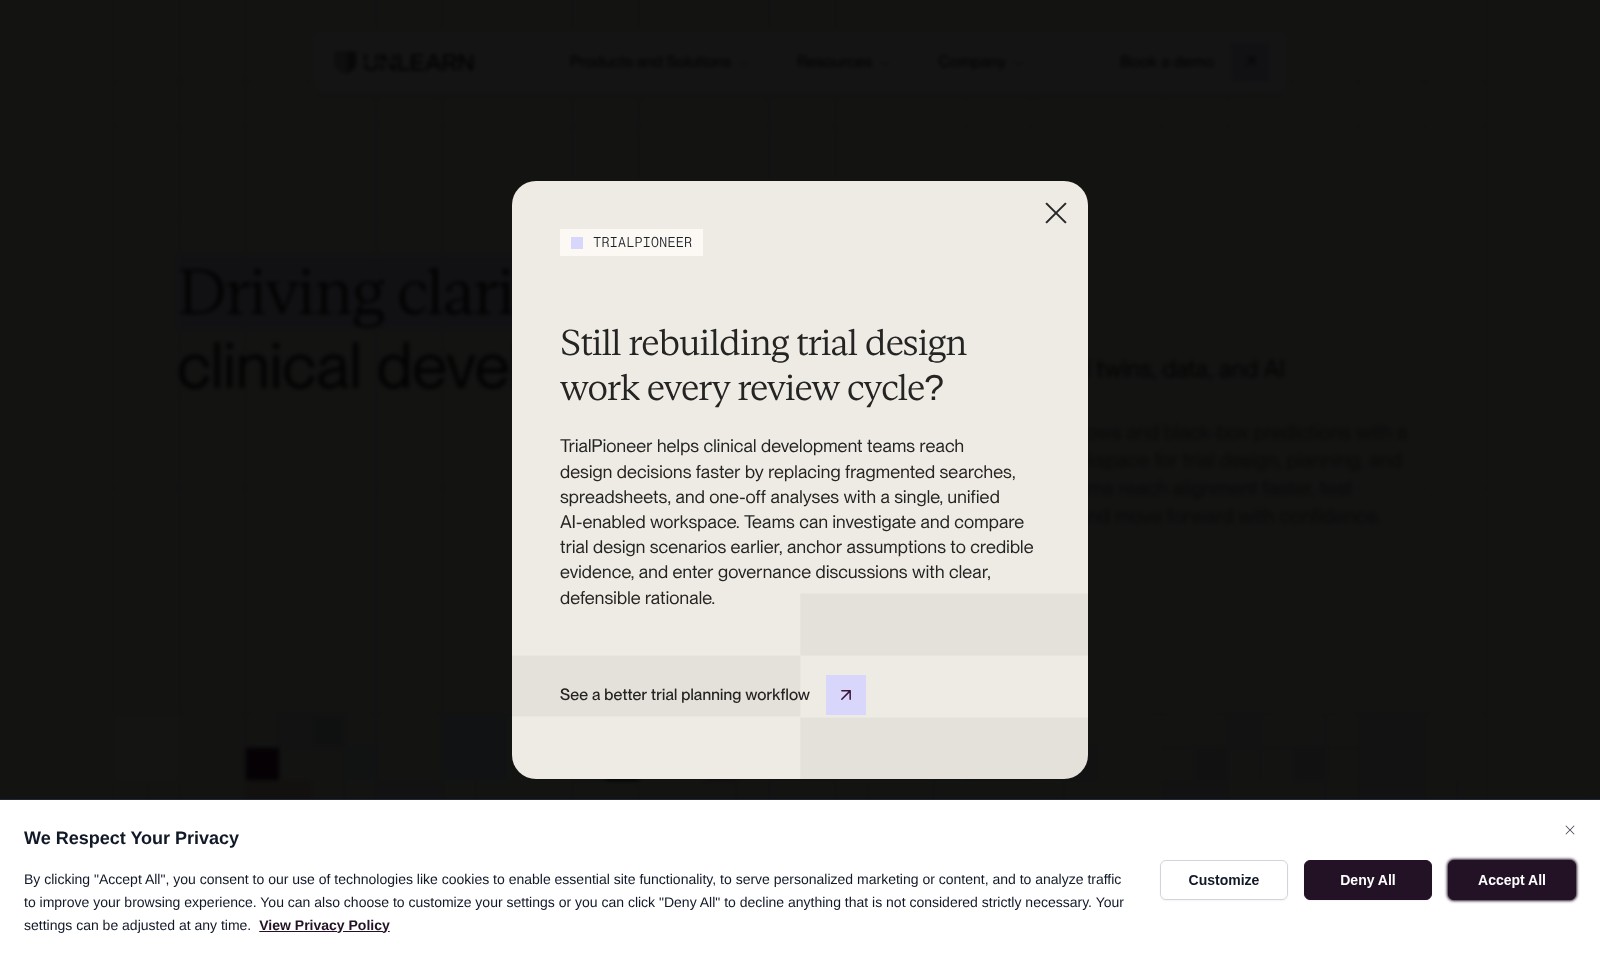The height and width of the screenshot is (960, 1600).
Task: Dismiss the privacy banner with its X
Action: coord(1570,830)
